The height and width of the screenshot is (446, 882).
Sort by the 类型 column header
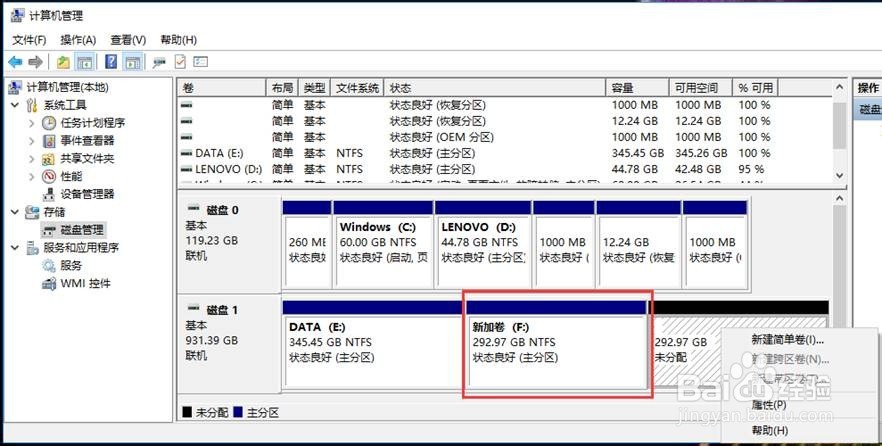coord(314,88)
